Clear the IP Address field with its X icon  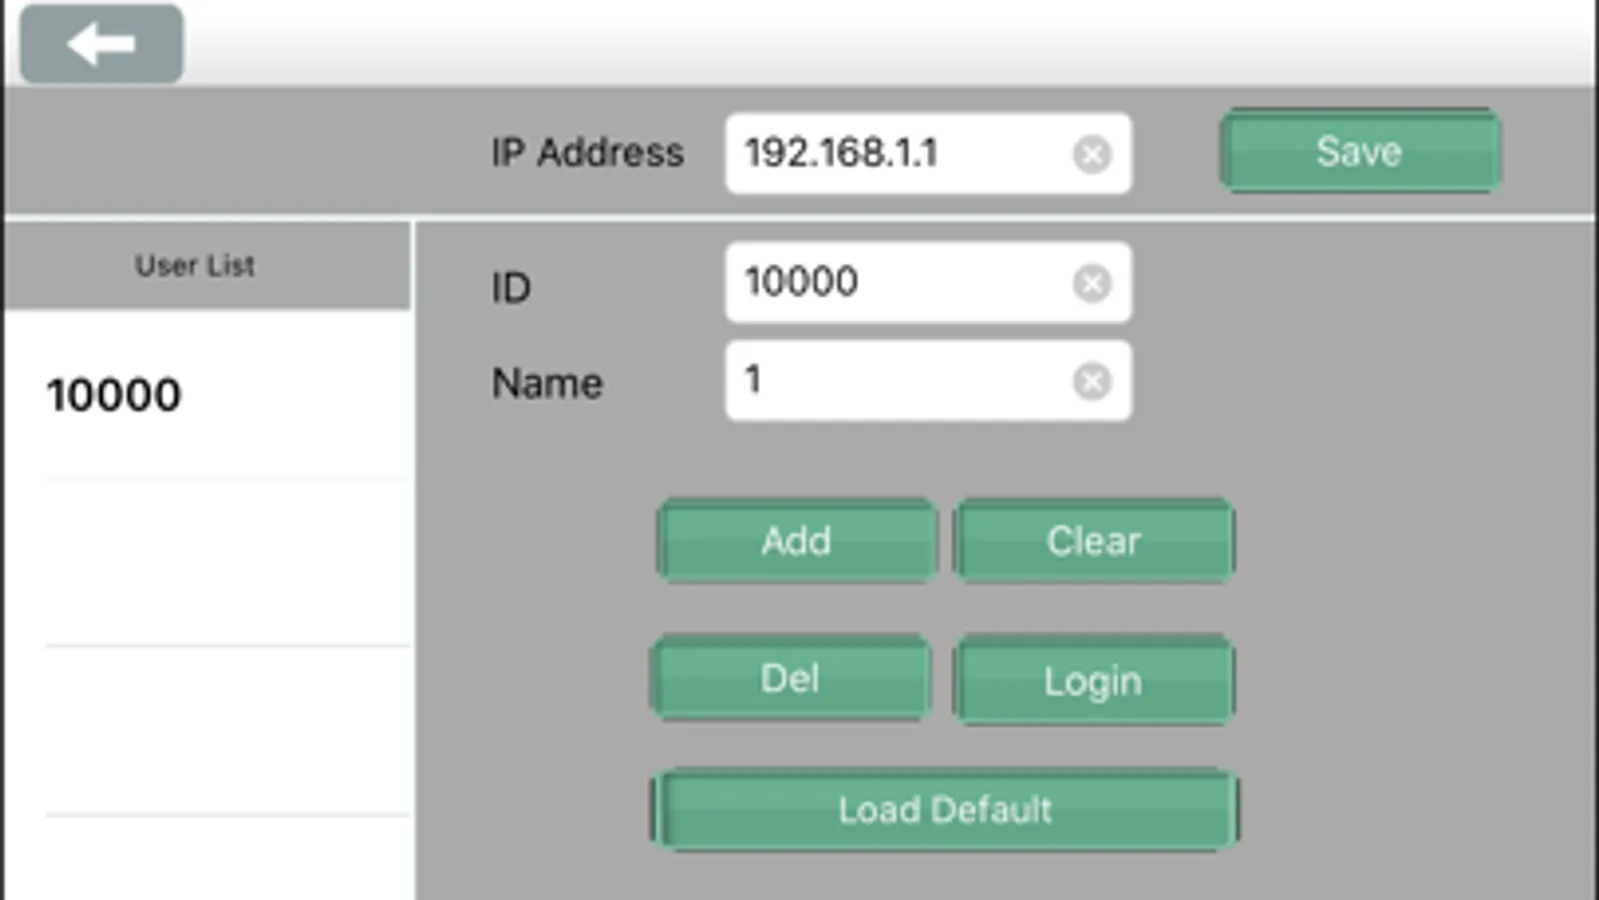point(1092,154)
